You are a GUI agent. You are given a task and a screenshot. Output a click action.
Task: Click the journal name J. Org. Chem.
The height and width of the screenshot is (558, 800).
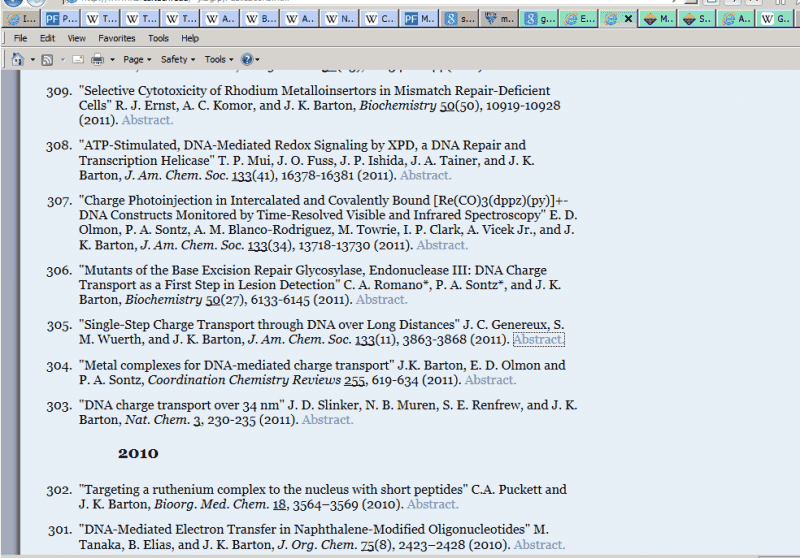tap(317, 545)
